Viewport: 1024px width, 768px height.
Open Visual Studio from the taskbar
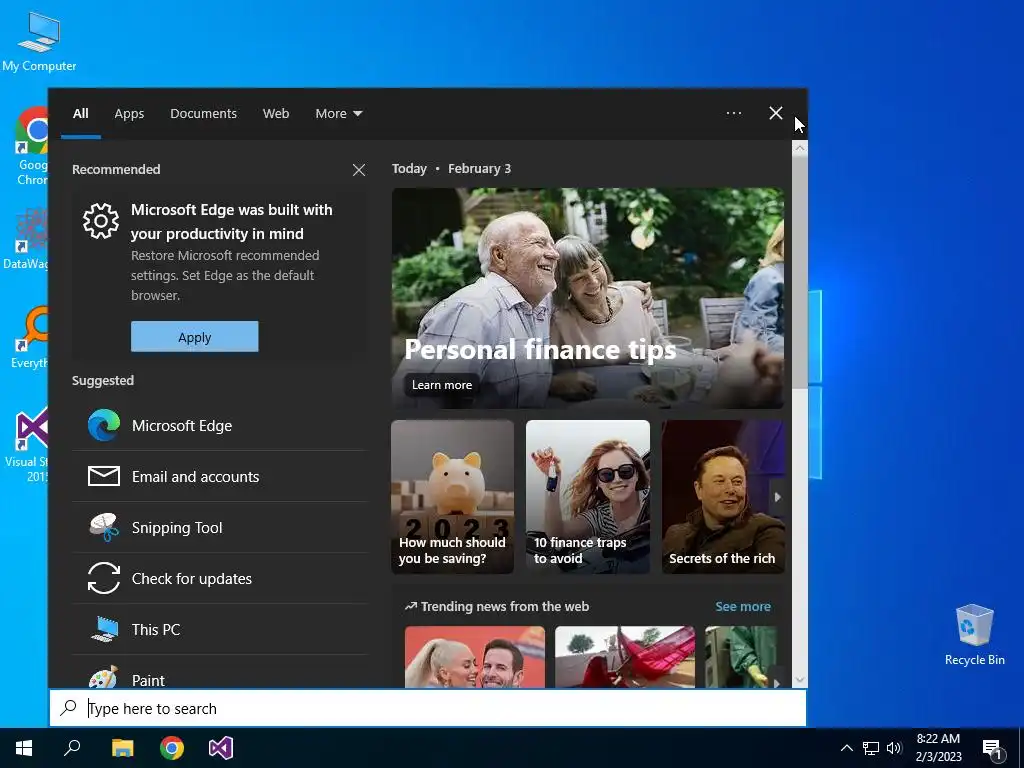point(221,748)
